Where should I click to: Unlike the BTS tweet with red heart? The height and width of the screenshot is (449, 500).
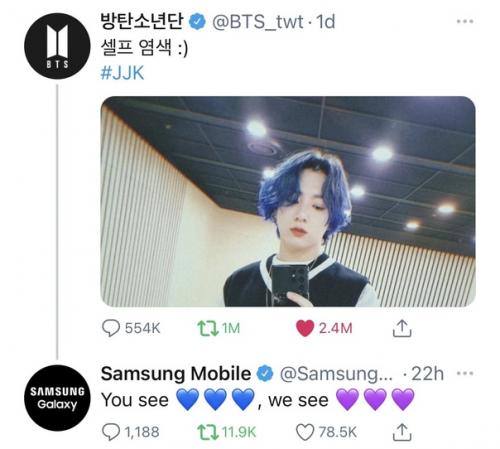pyautogui.click(x=305, y=328)
